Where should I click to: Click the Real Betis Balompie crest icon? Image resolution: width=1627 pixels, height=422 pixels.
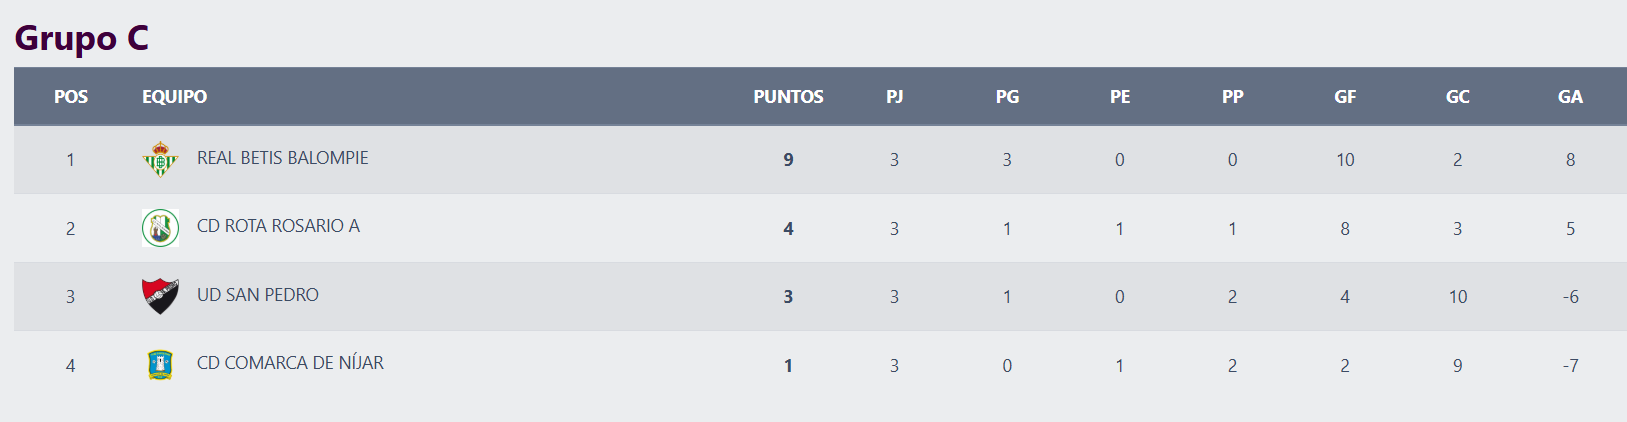pyautogui.click(x=160, y=159)
